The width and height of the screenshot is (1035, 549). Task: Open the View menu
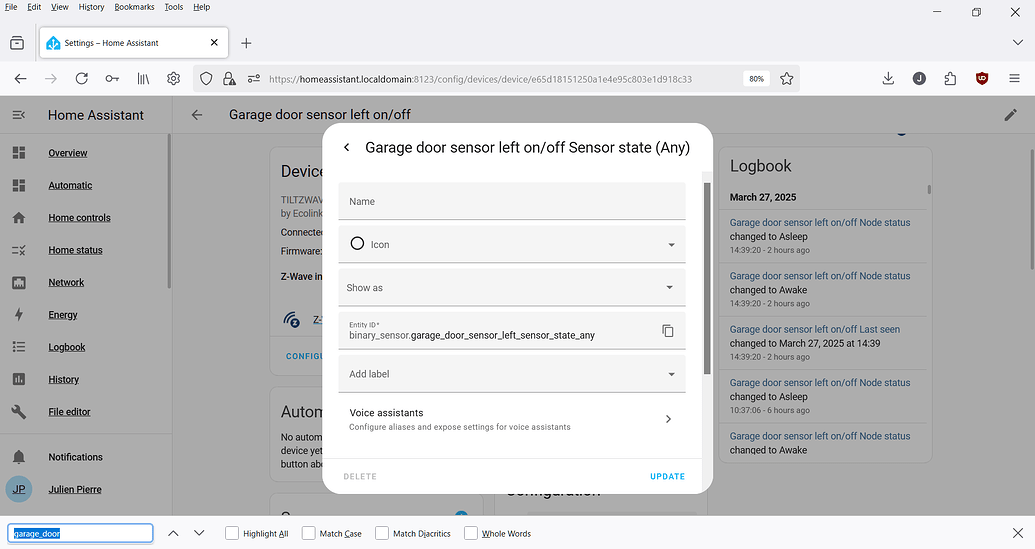coord(59,7)
